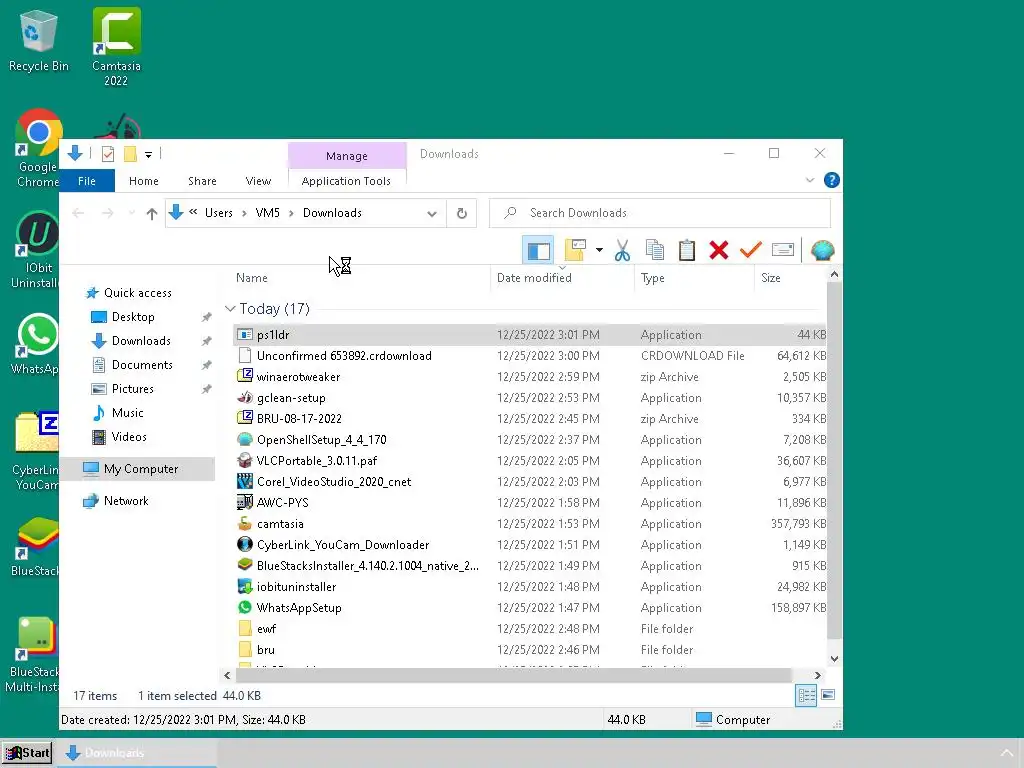Image resolution: width=1024 pixels, height=768 pixels.
Task: Open the Application Tools tab
Action: (346, 181)
